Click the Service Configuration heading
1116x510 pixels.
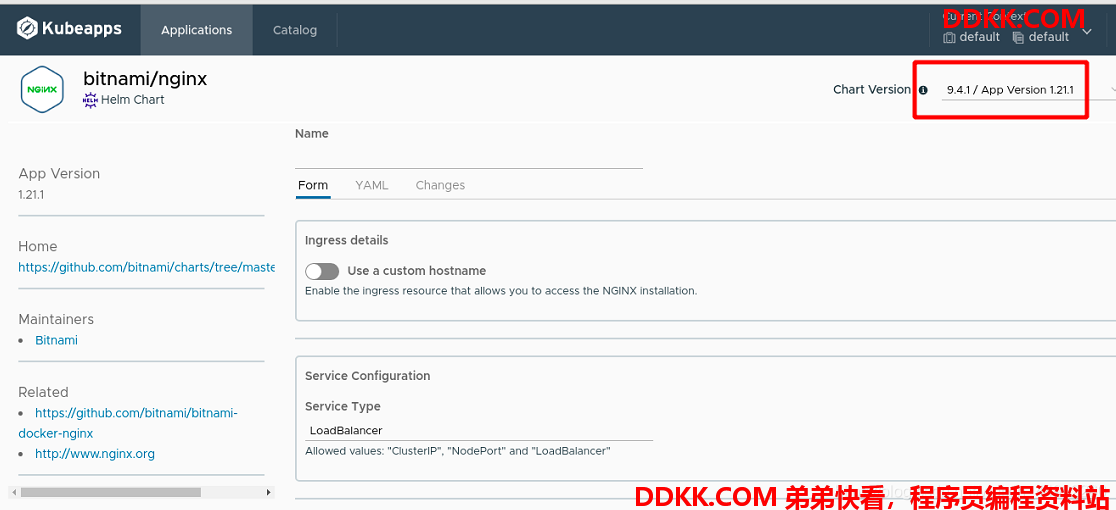(367, 376)
